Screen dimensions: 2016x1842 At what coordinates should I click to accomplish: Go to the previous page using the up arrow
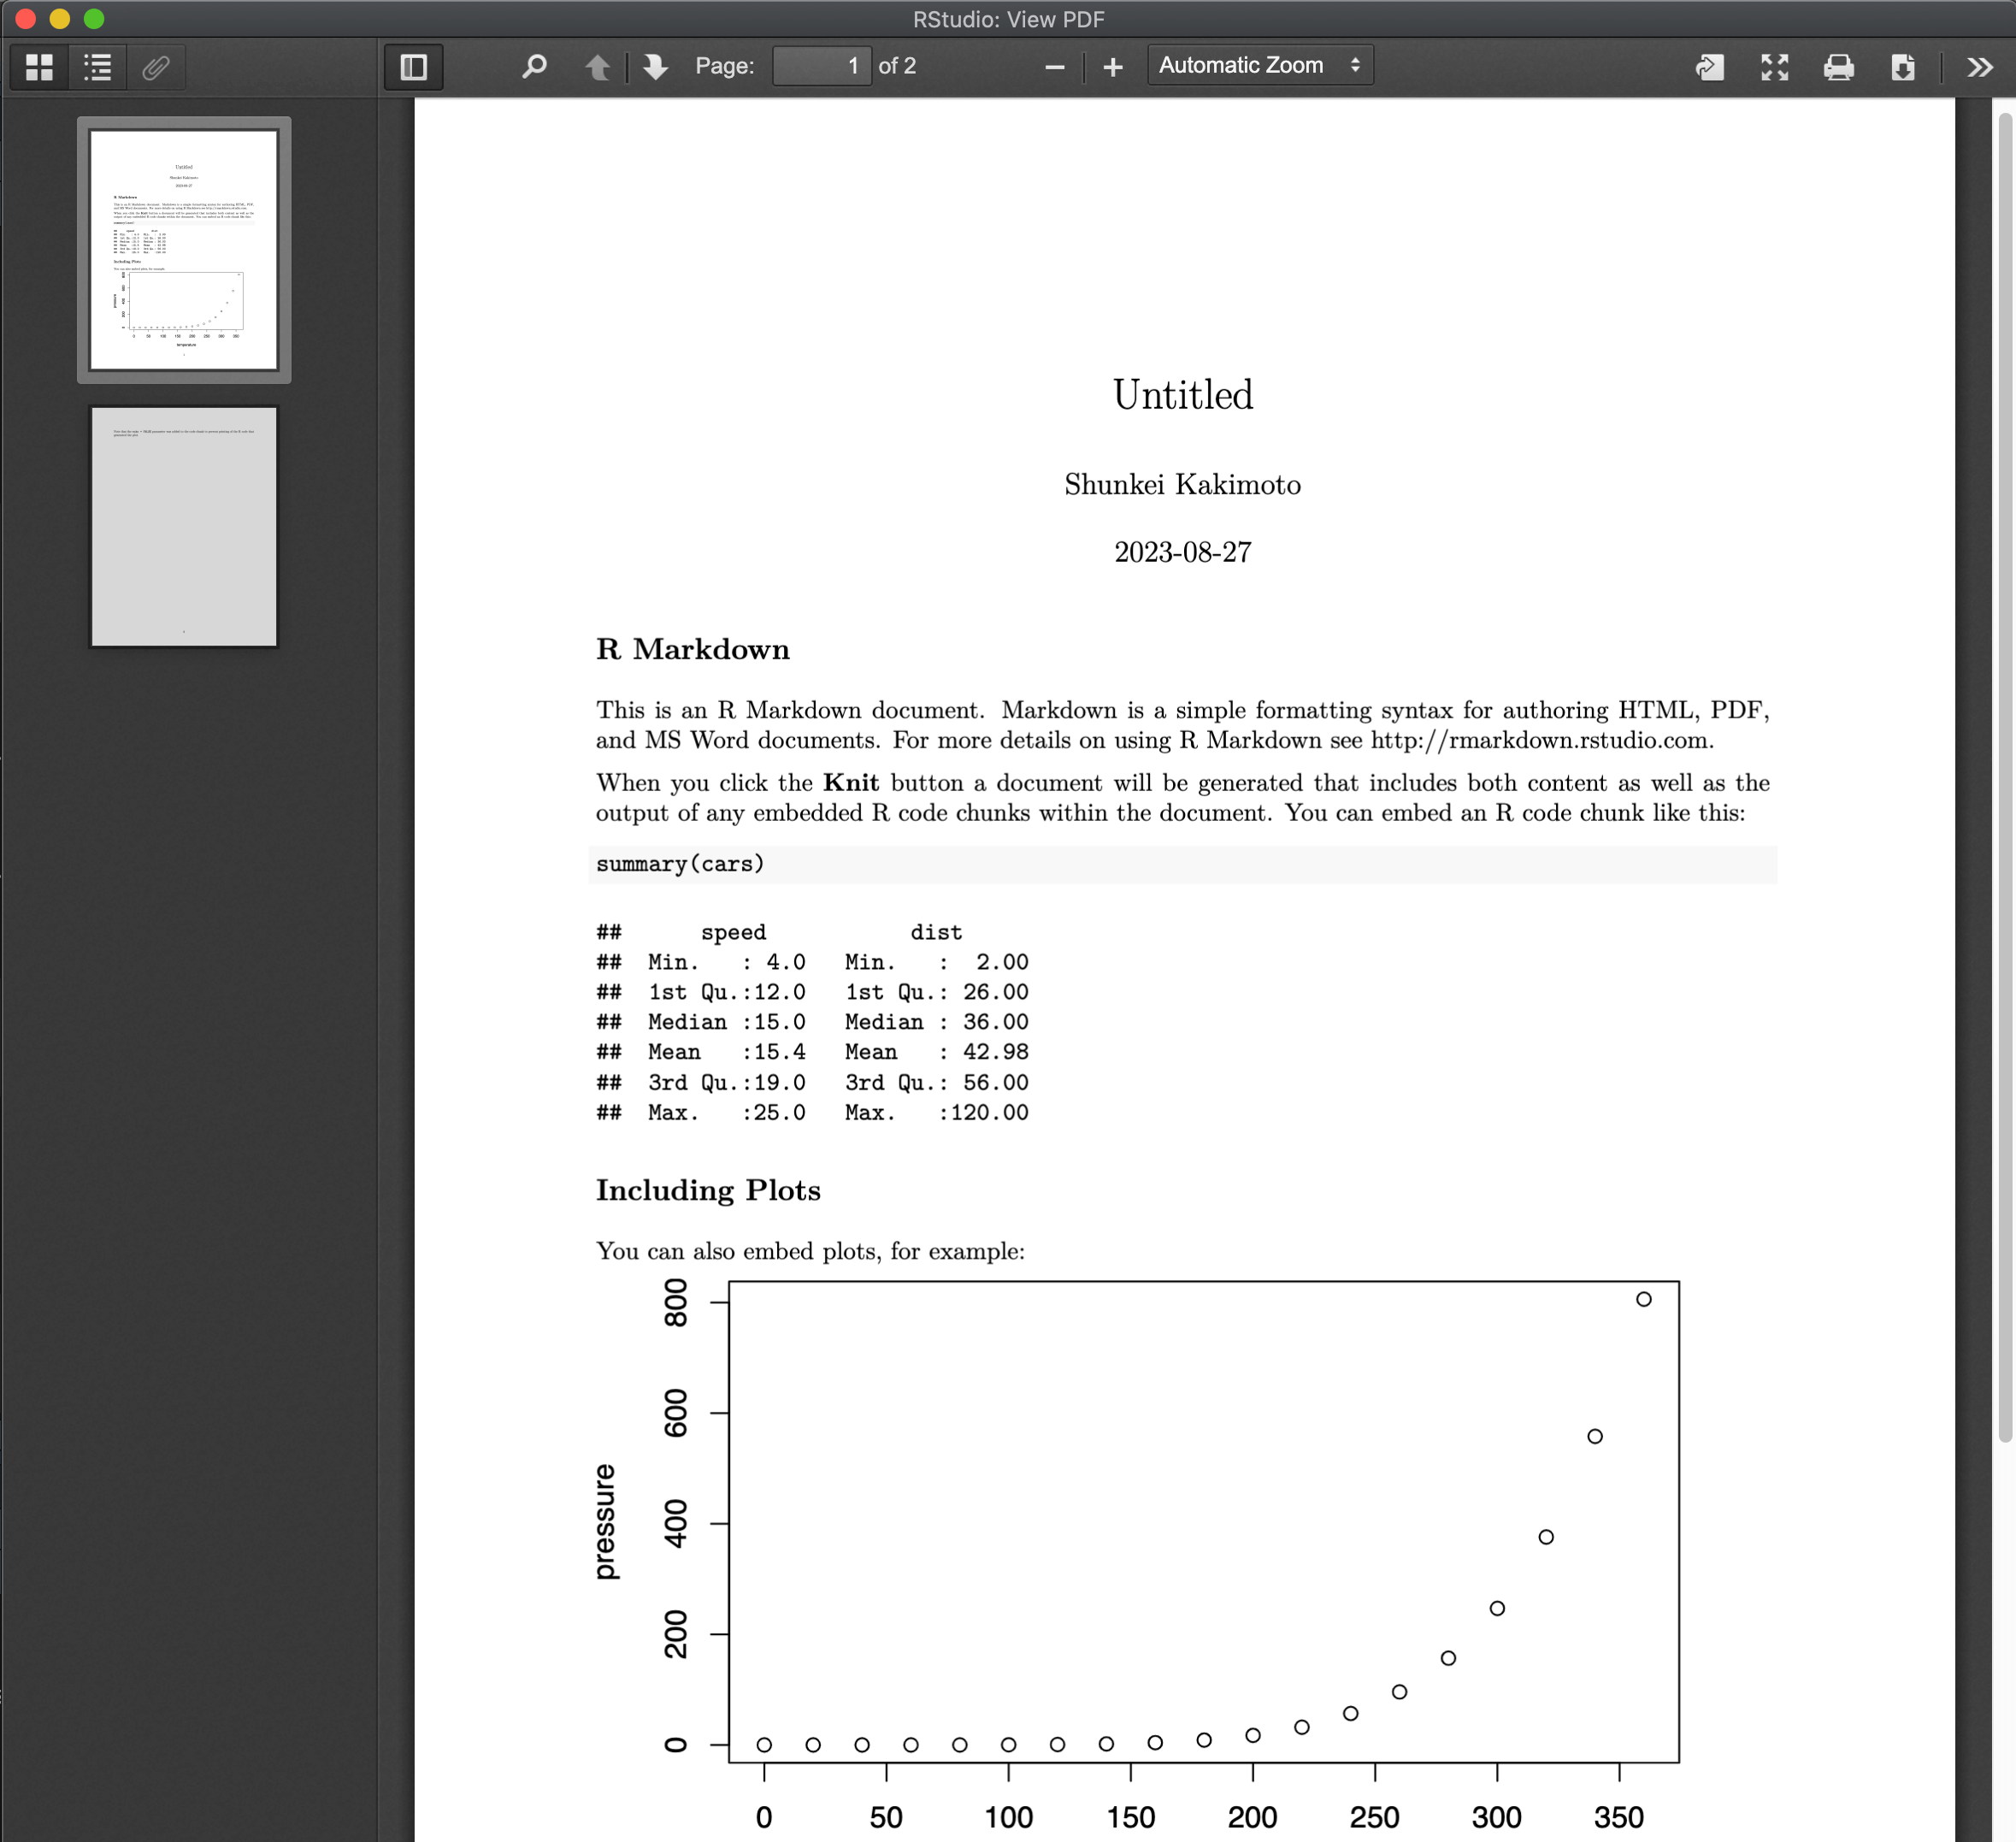coord(597,66)
